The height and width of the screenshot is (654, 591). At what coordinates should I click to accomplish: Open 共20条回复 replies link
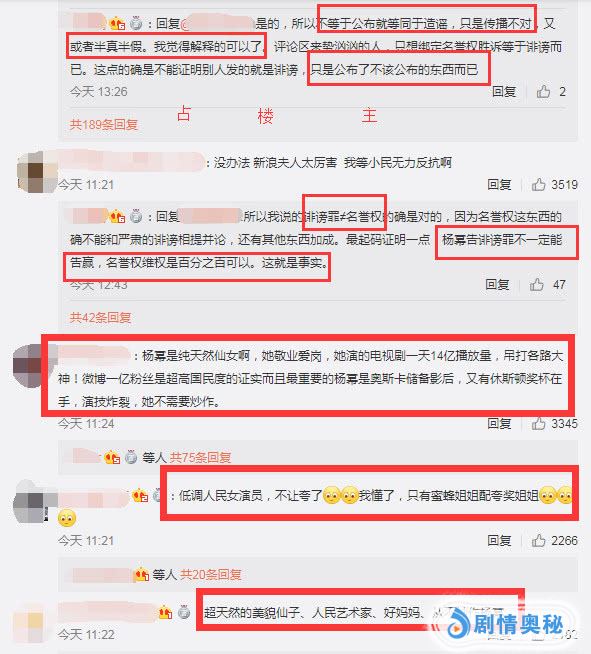coord(211,574)
